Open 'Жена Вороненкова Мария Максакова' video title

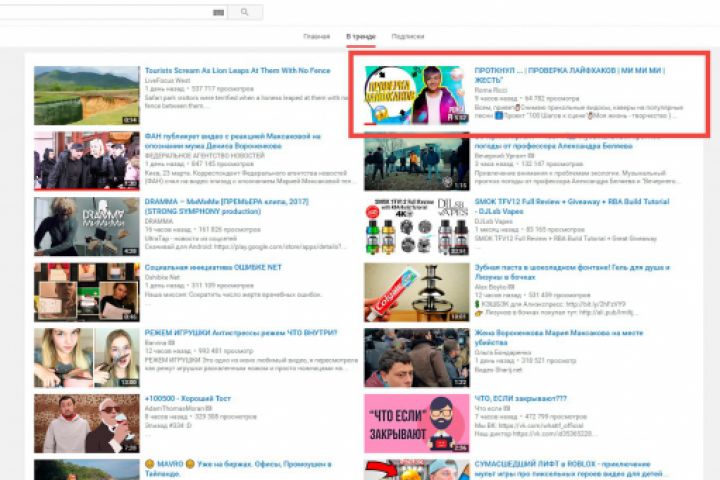559,338
